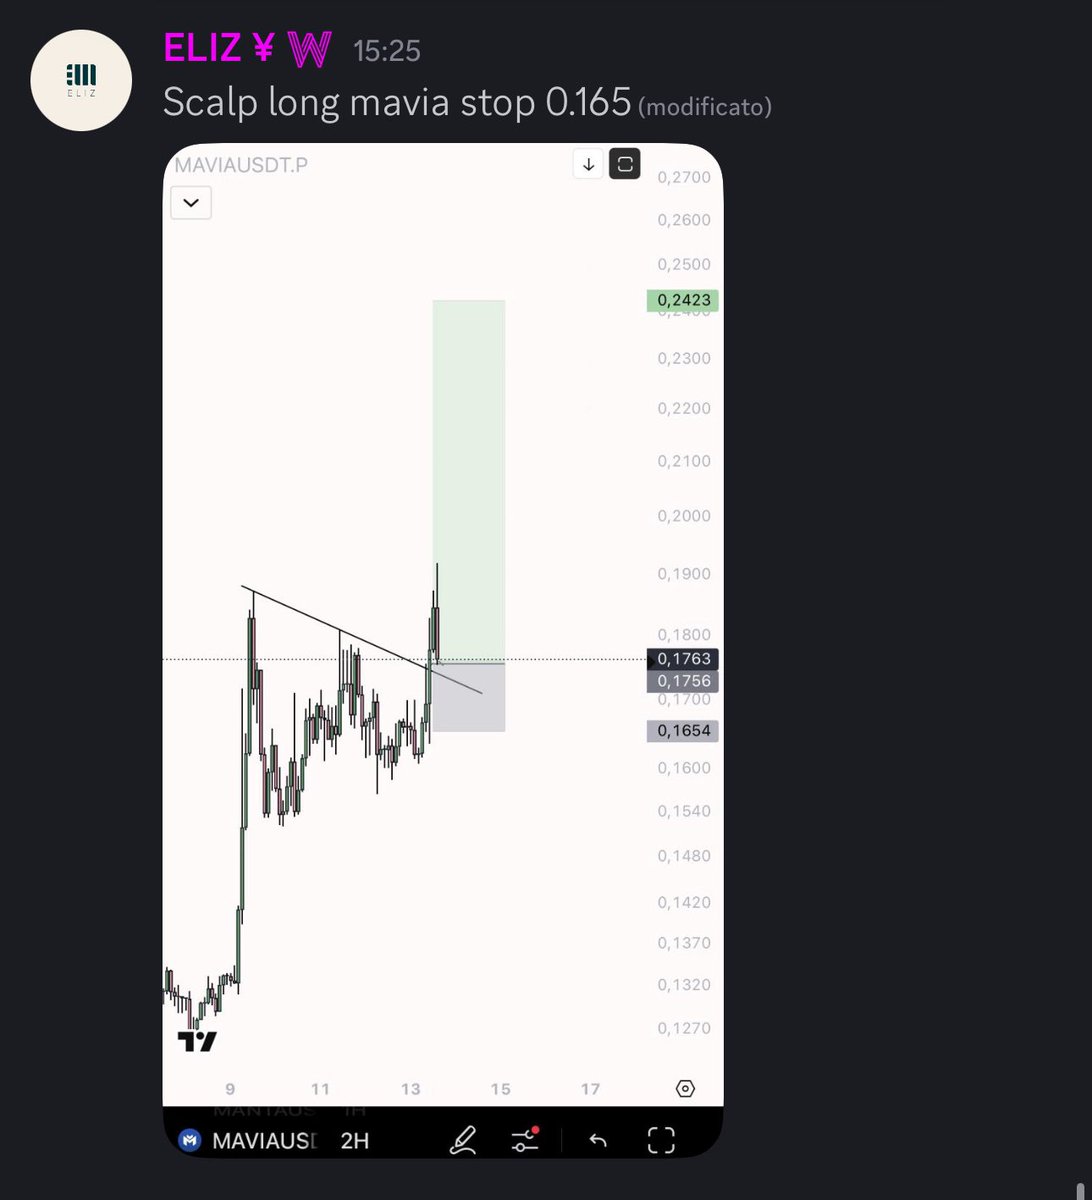1092x1200 pixels.
Task: Click the green profit zone rectangle
Action: 469,480
